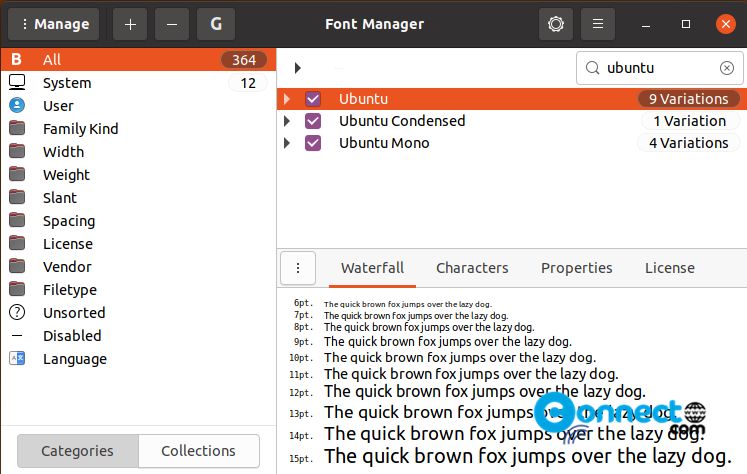Click the Filetype folder icon

(17, 289)
